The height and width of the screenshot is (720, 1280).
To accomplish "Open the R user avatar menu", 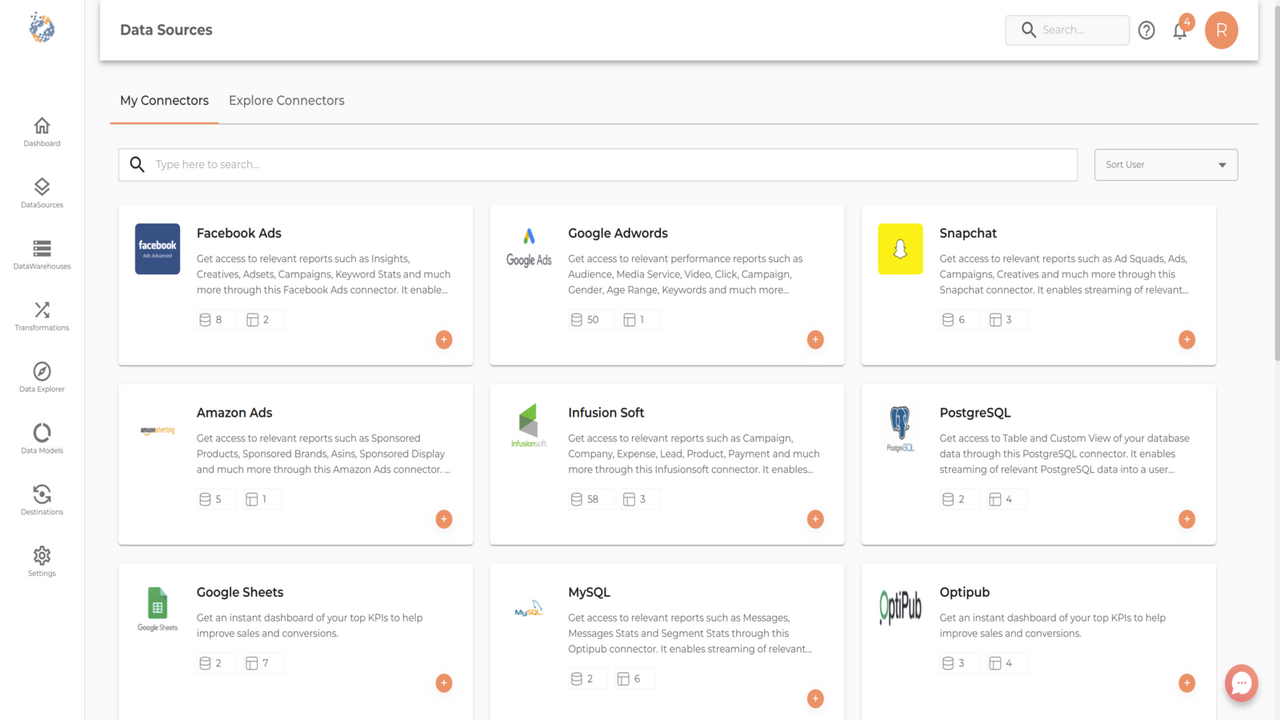I will point(1221,30).
